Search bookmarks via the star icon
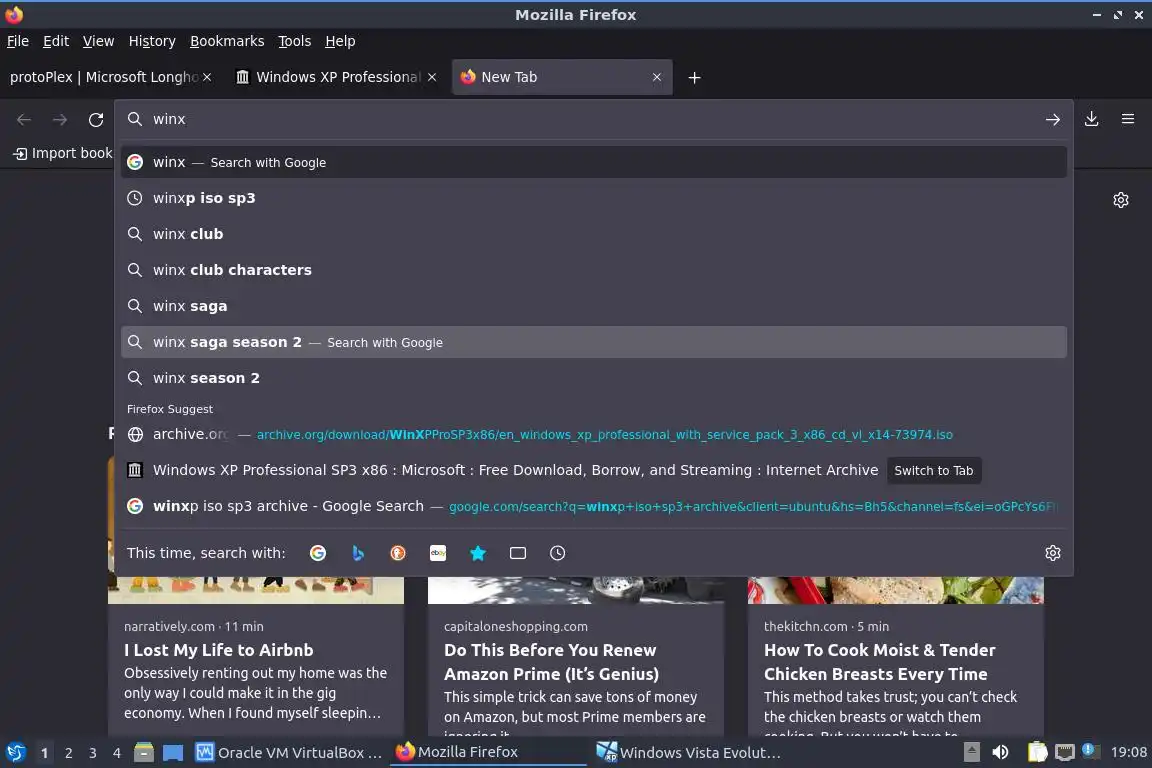Viewport: 1152px width, 768px height. click(x=478, y=553)
